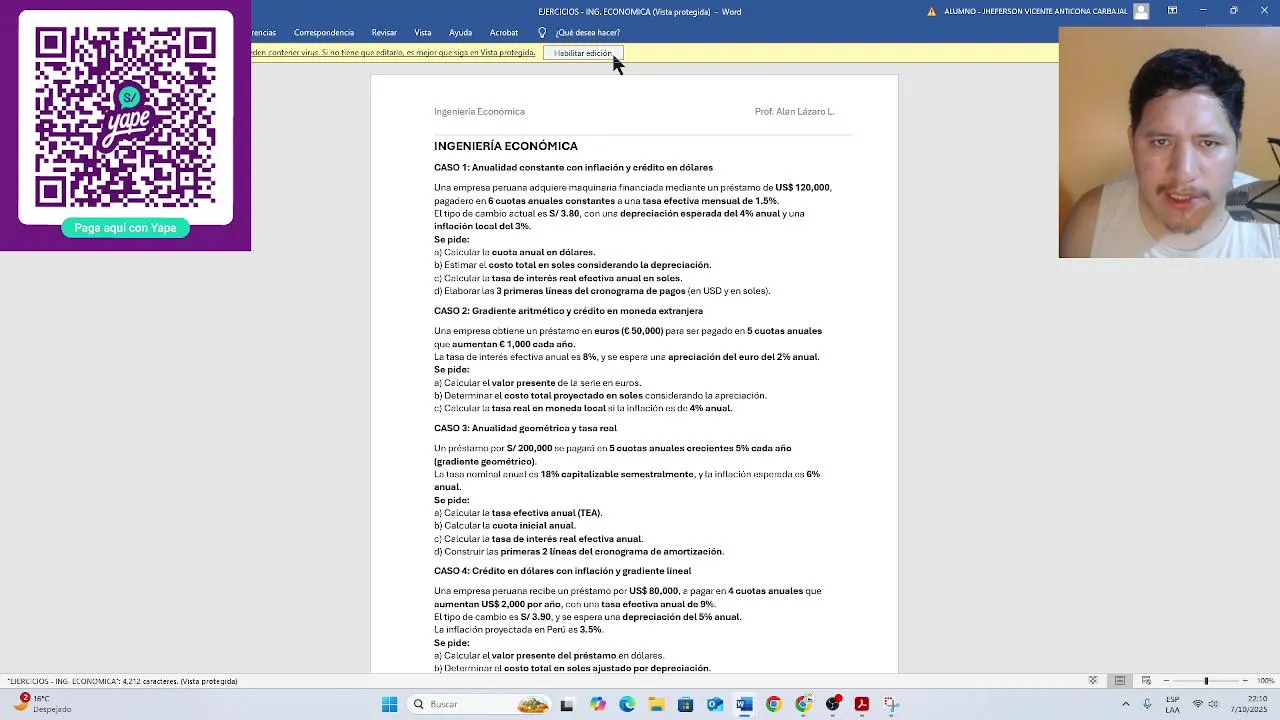Click the focus mode icon in status bar
1280x720 pixels.
pos(1093,681)
